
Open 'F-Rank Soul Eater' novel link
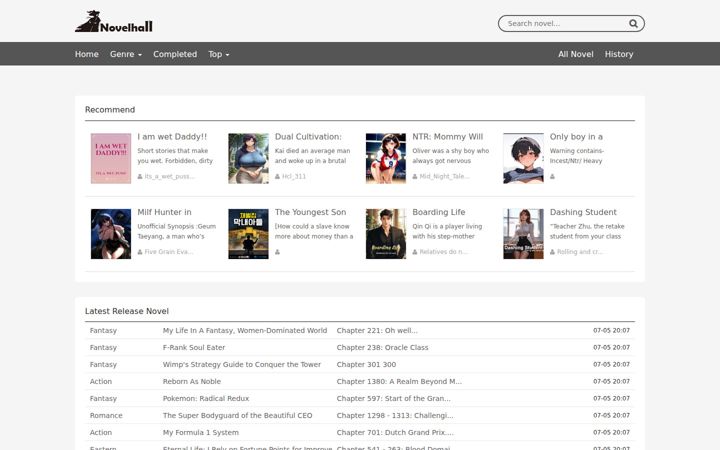[x=194, y=348]
